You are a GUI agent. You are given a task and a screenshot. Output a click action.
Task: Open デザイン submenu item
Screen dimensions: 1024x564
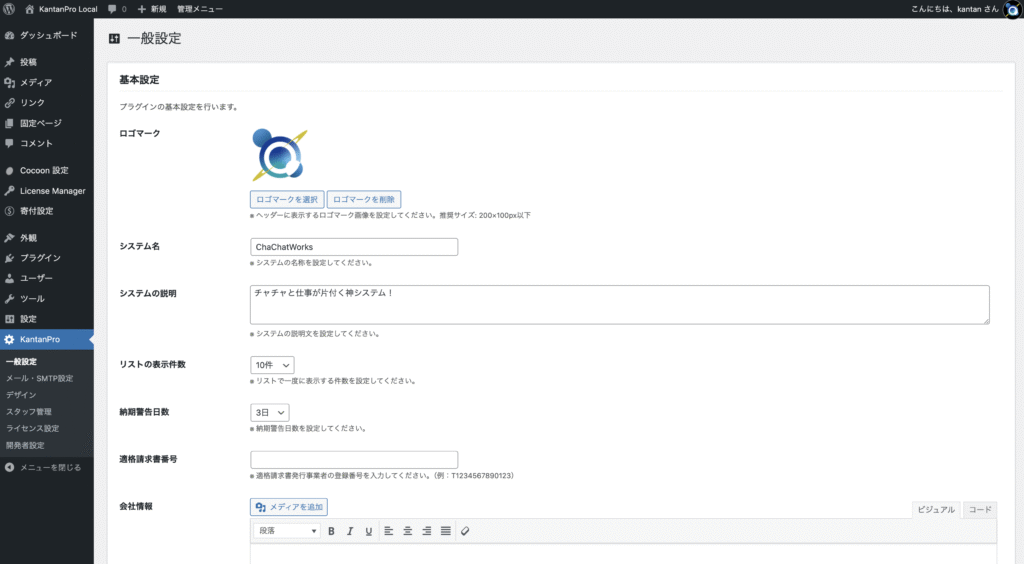point(21,395)
